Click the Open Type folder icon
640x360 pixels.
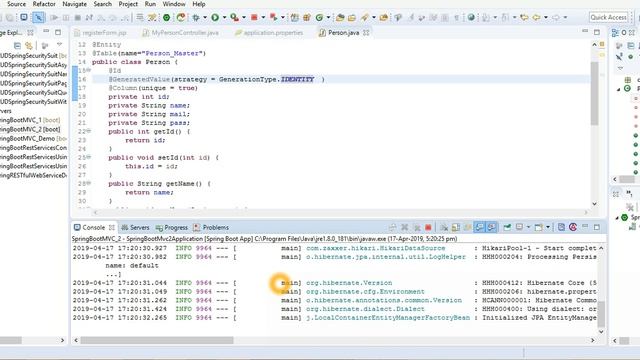(340, 18)
